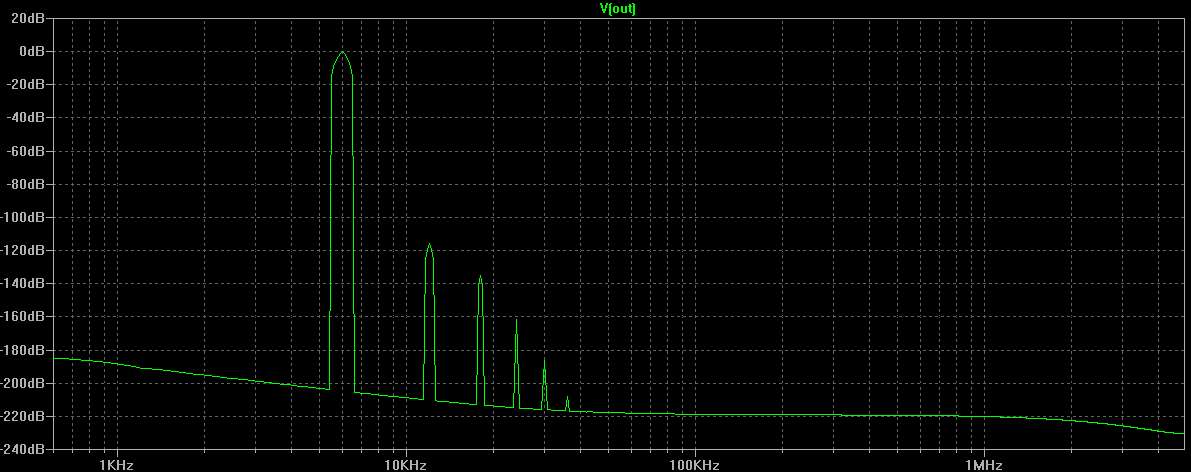This screenshot has height=472, width=1191.
Task: Click the -240dB vertical axis label
Action: pyautogui.click(x=24, y=449)
